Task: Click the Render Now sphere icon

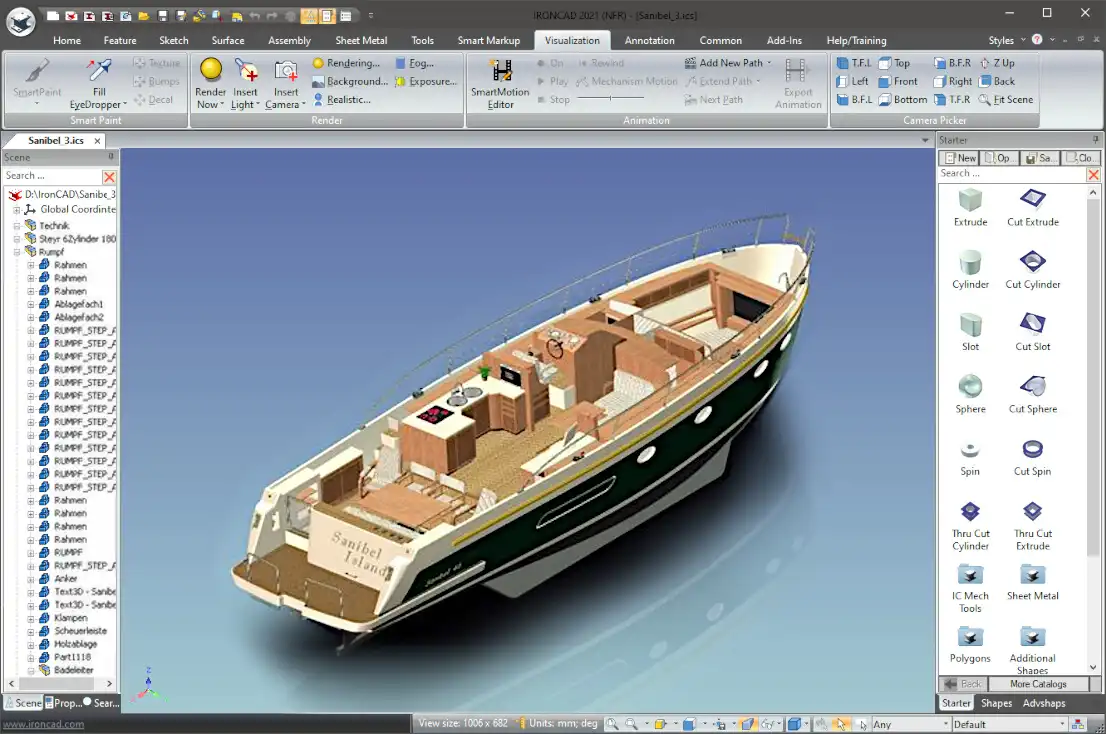Action: (211, 70)
